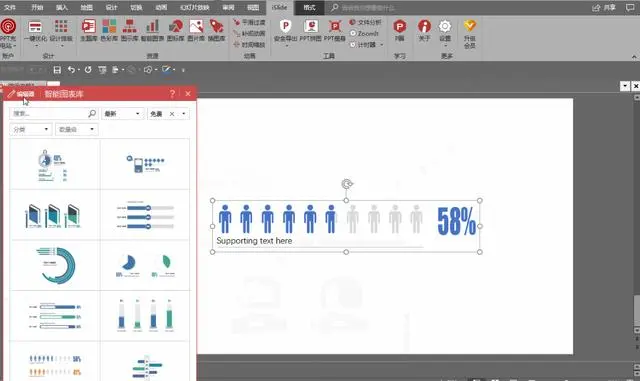Viewport: 640px width, 381px height.
Task: Launch the PPT瘦身 slimming tool
Action: pos(335,30)
